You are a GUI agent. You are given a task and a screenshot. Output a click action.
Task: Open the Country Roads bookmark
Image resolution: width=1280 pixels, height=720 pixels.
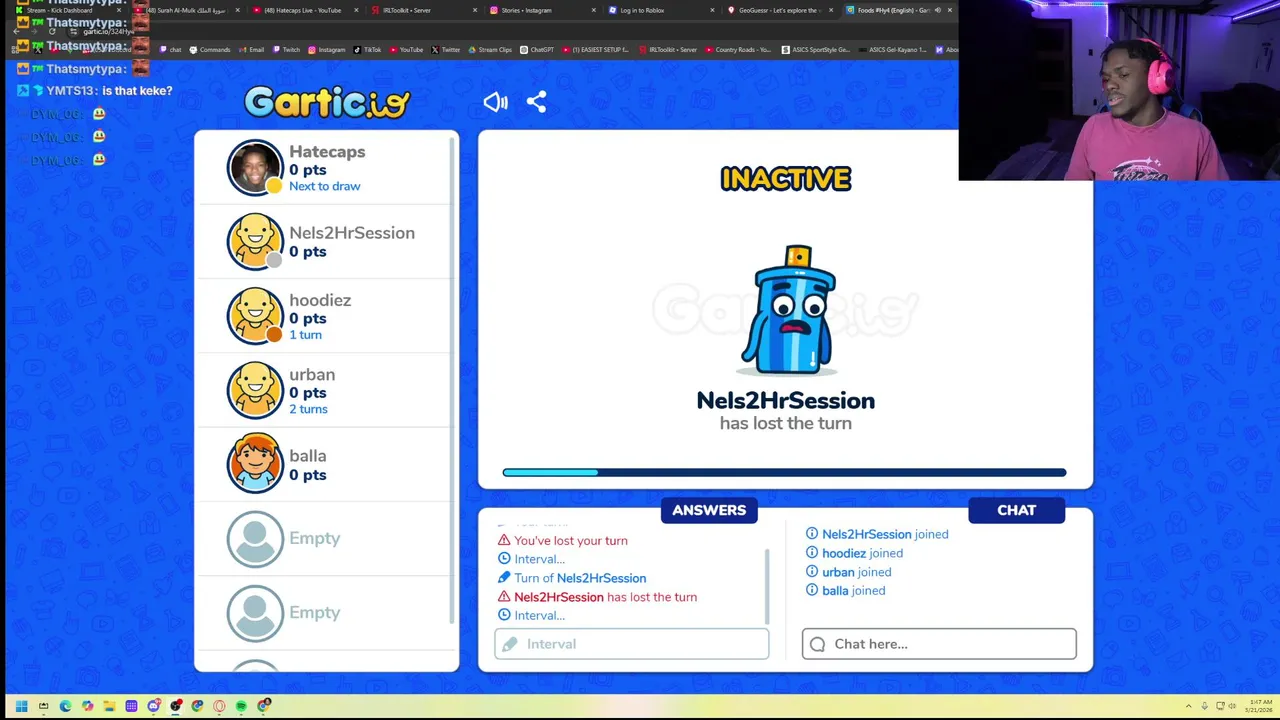pyautogui.click(x=739, y=49)
